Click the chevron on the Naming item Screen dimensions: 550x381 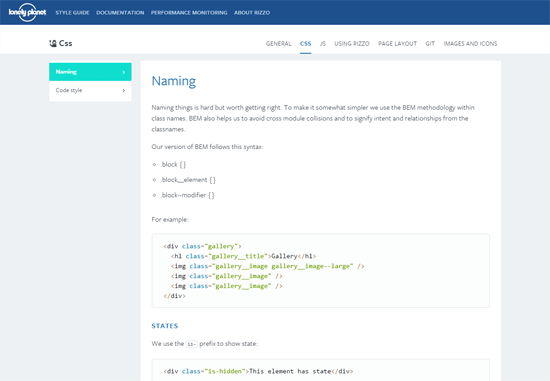point(123,72)
